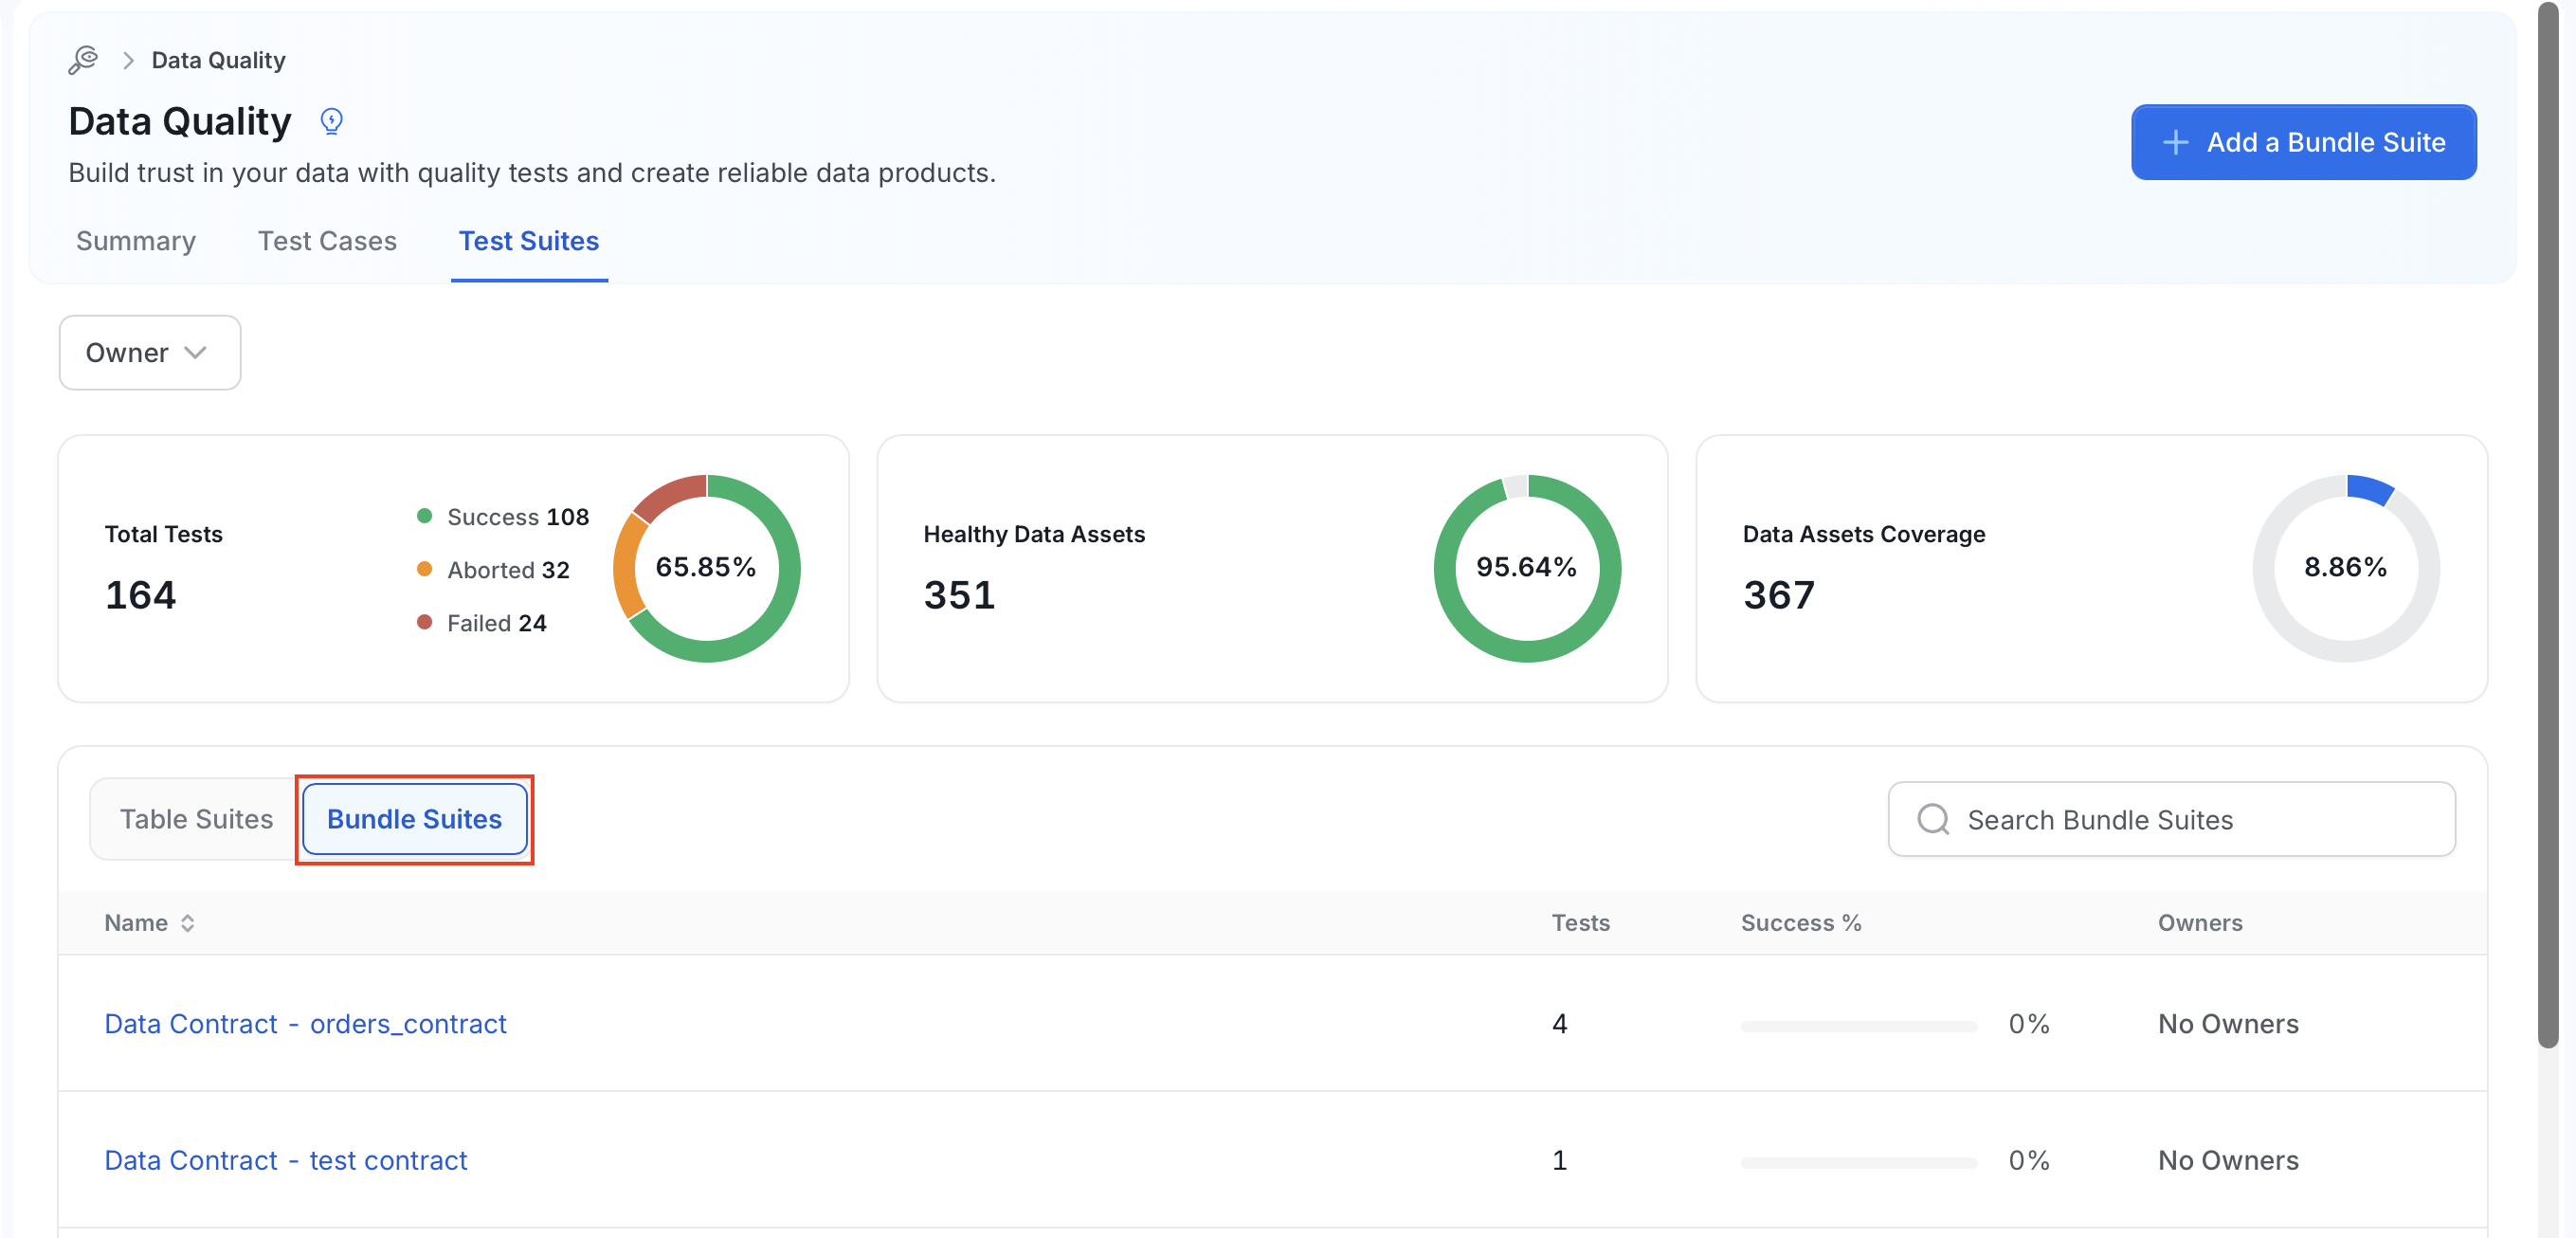Click the Total Tests donut chart
The image size is (2576, 1238).
pyautogui.click(x=706, y=568)
